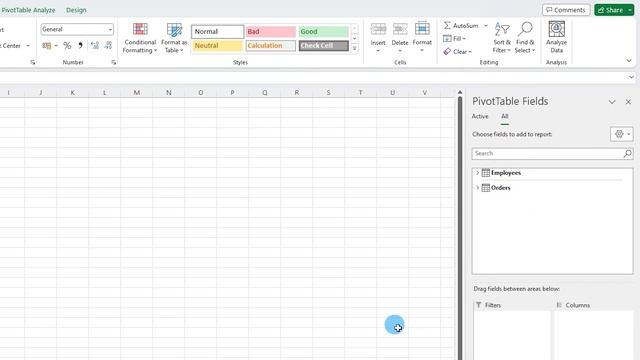Click Increase Decimal icon
640x360 pixels.
coord(95,45)
